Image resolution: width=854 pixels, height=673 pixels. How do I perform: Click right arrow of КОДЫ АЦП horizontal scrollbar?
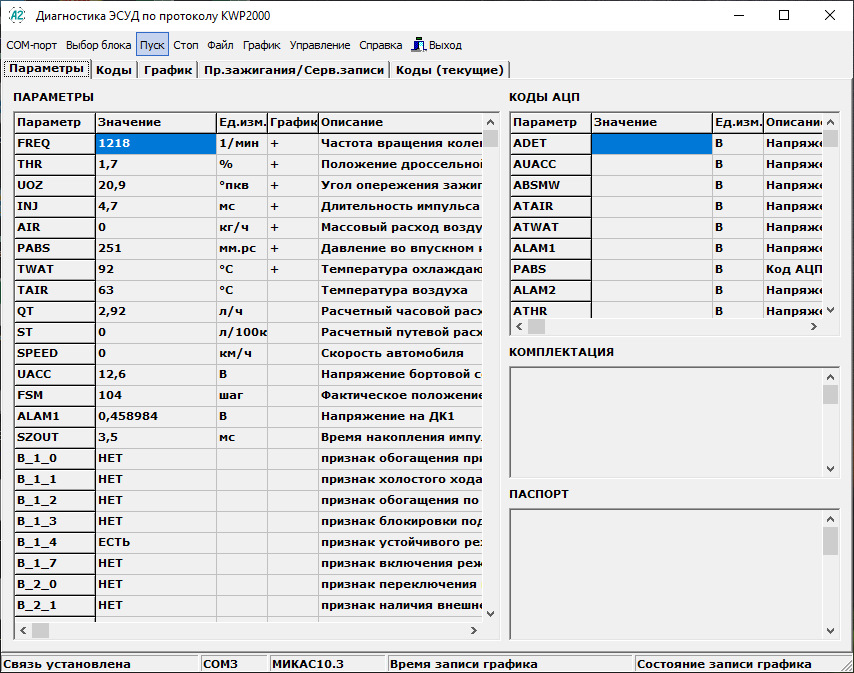(x=814, y=327)
